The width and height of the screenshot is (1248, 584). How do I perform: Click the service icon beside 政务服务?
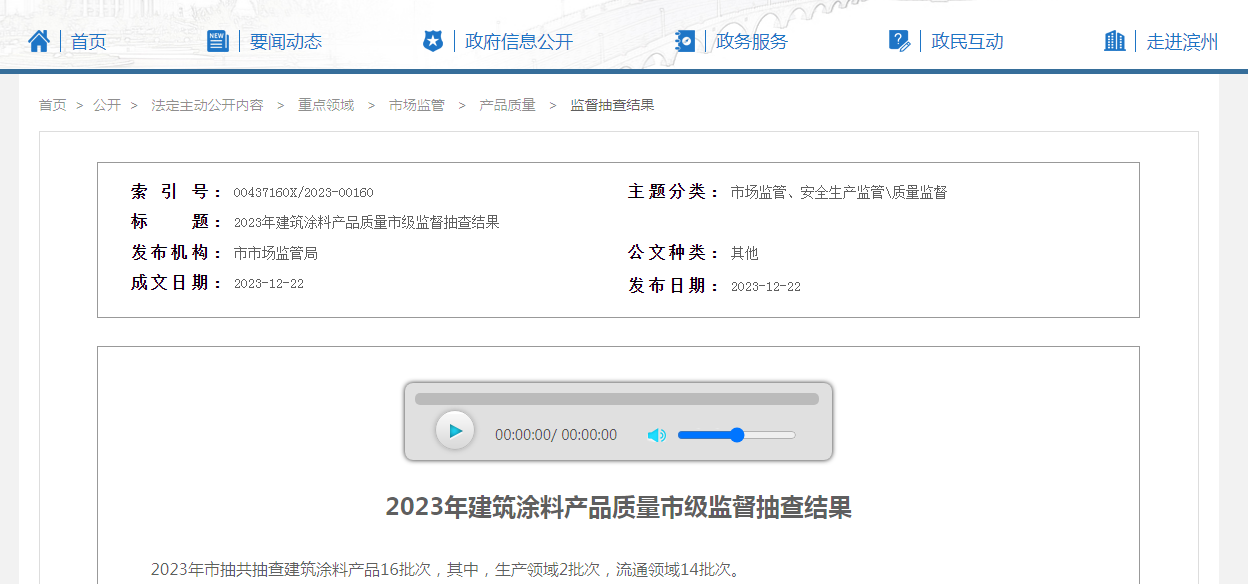685,41
